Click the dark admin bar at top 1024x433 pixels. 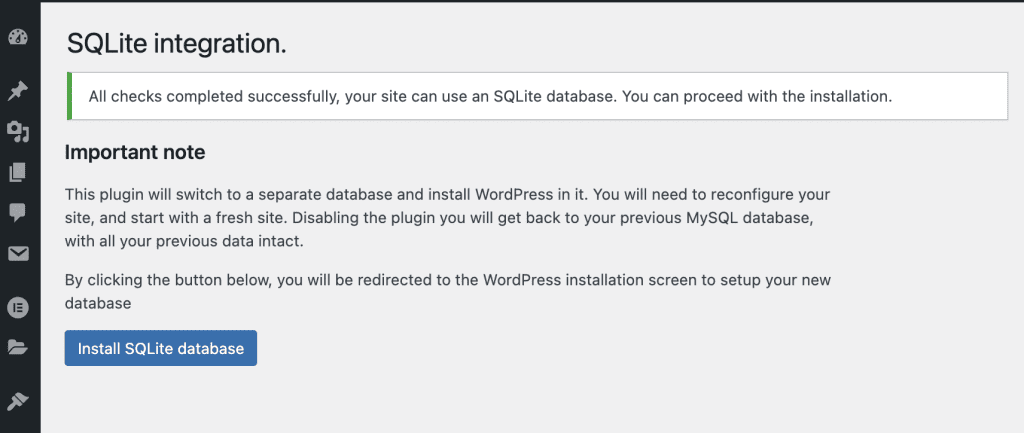pyautogui.click(x=512, y=1)
